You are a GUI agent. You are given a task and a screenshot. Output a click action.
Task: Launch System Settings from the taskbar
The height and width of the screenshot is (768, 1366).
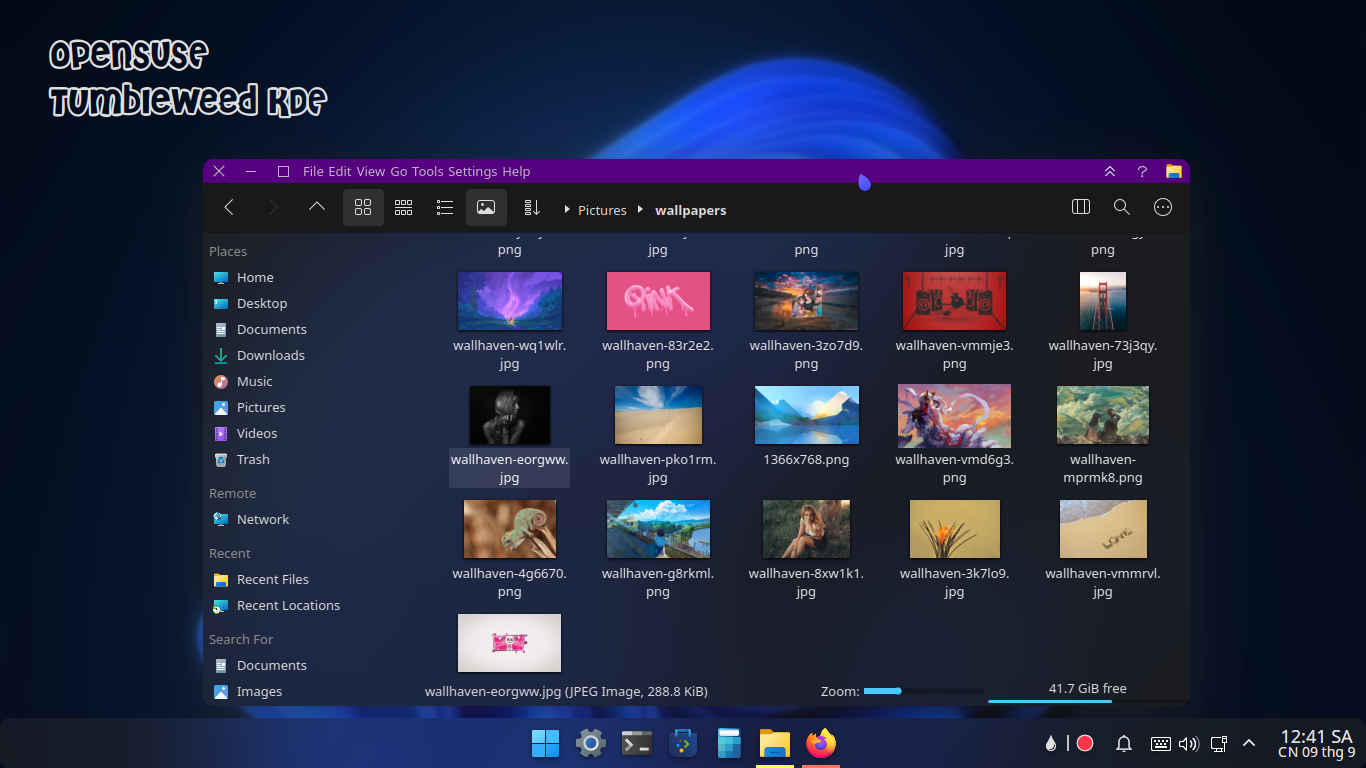coord(591,743)
